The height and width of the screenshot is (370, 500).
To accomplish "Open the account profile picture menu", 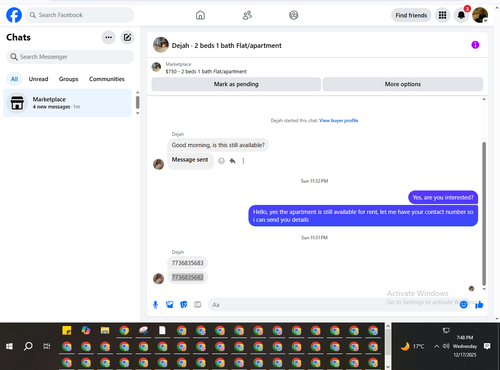I will [x=480, y=15].
